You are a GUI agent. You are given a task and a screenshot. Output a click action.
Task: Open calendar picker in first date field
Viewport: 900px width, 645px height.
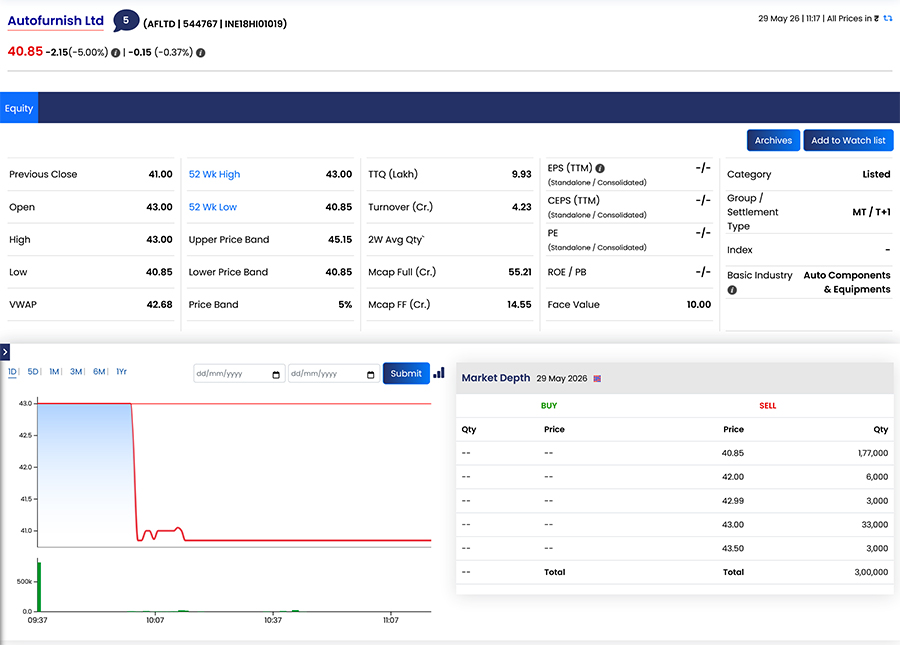pyautogui.click(x=276, y=375)
